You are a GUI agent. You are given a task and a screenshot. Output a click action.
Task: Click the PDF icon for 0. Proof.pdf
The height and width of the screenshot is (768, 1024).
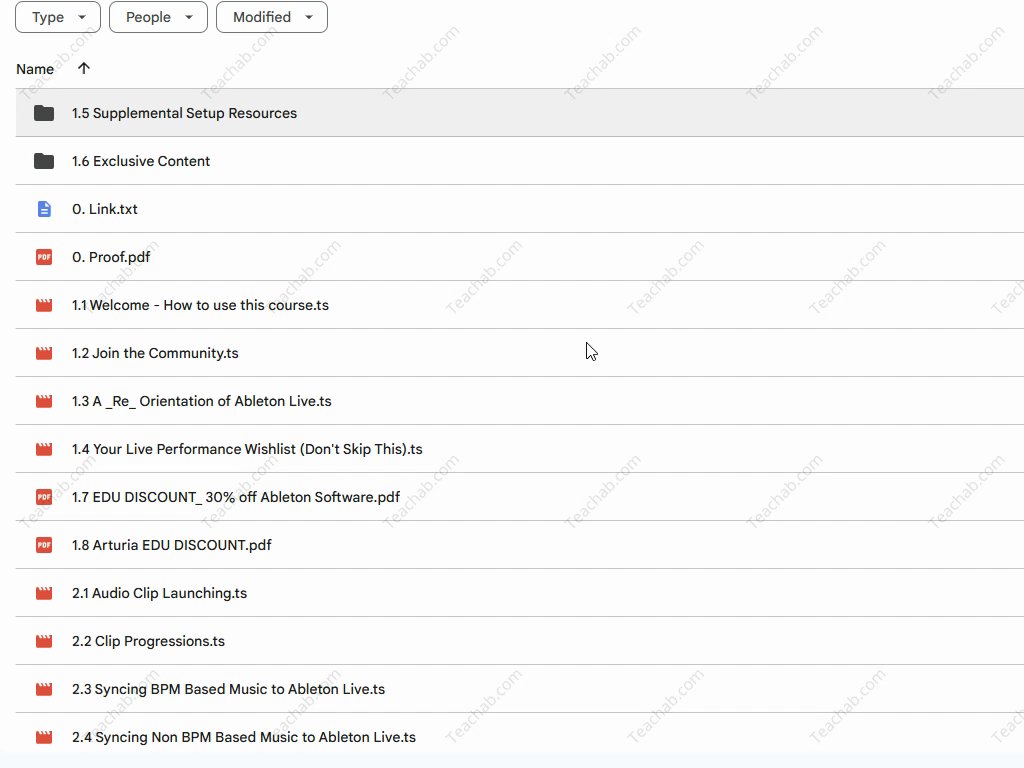pos(44,257)
